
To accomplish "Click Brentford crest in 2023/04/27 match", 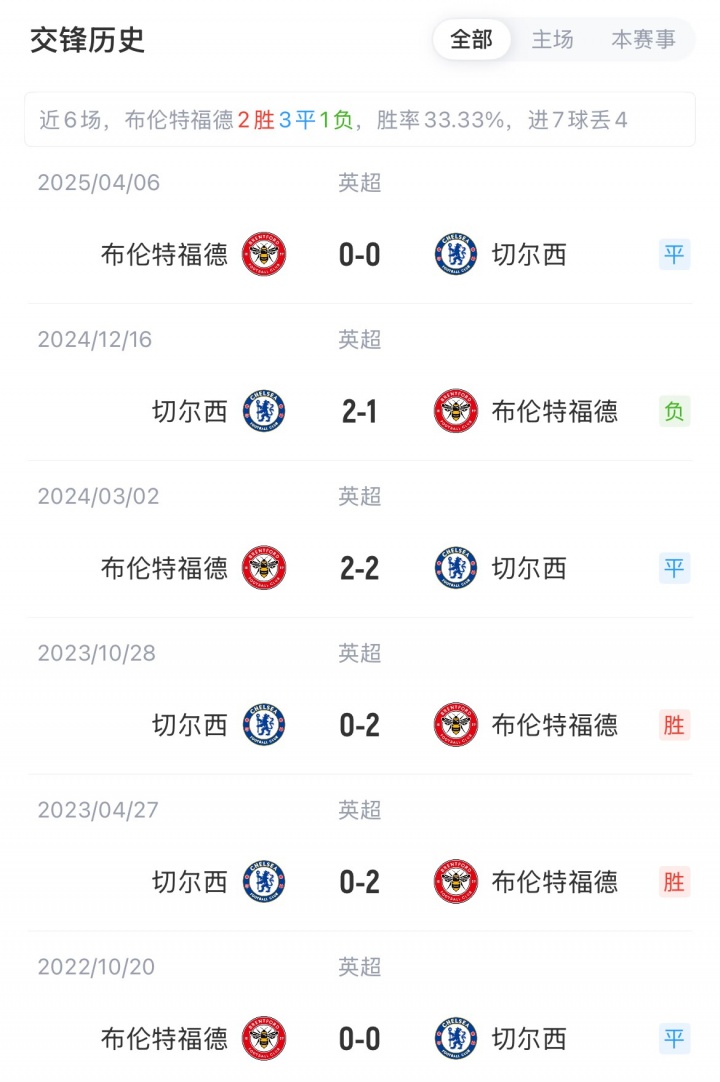I will (x=456, y=882).
